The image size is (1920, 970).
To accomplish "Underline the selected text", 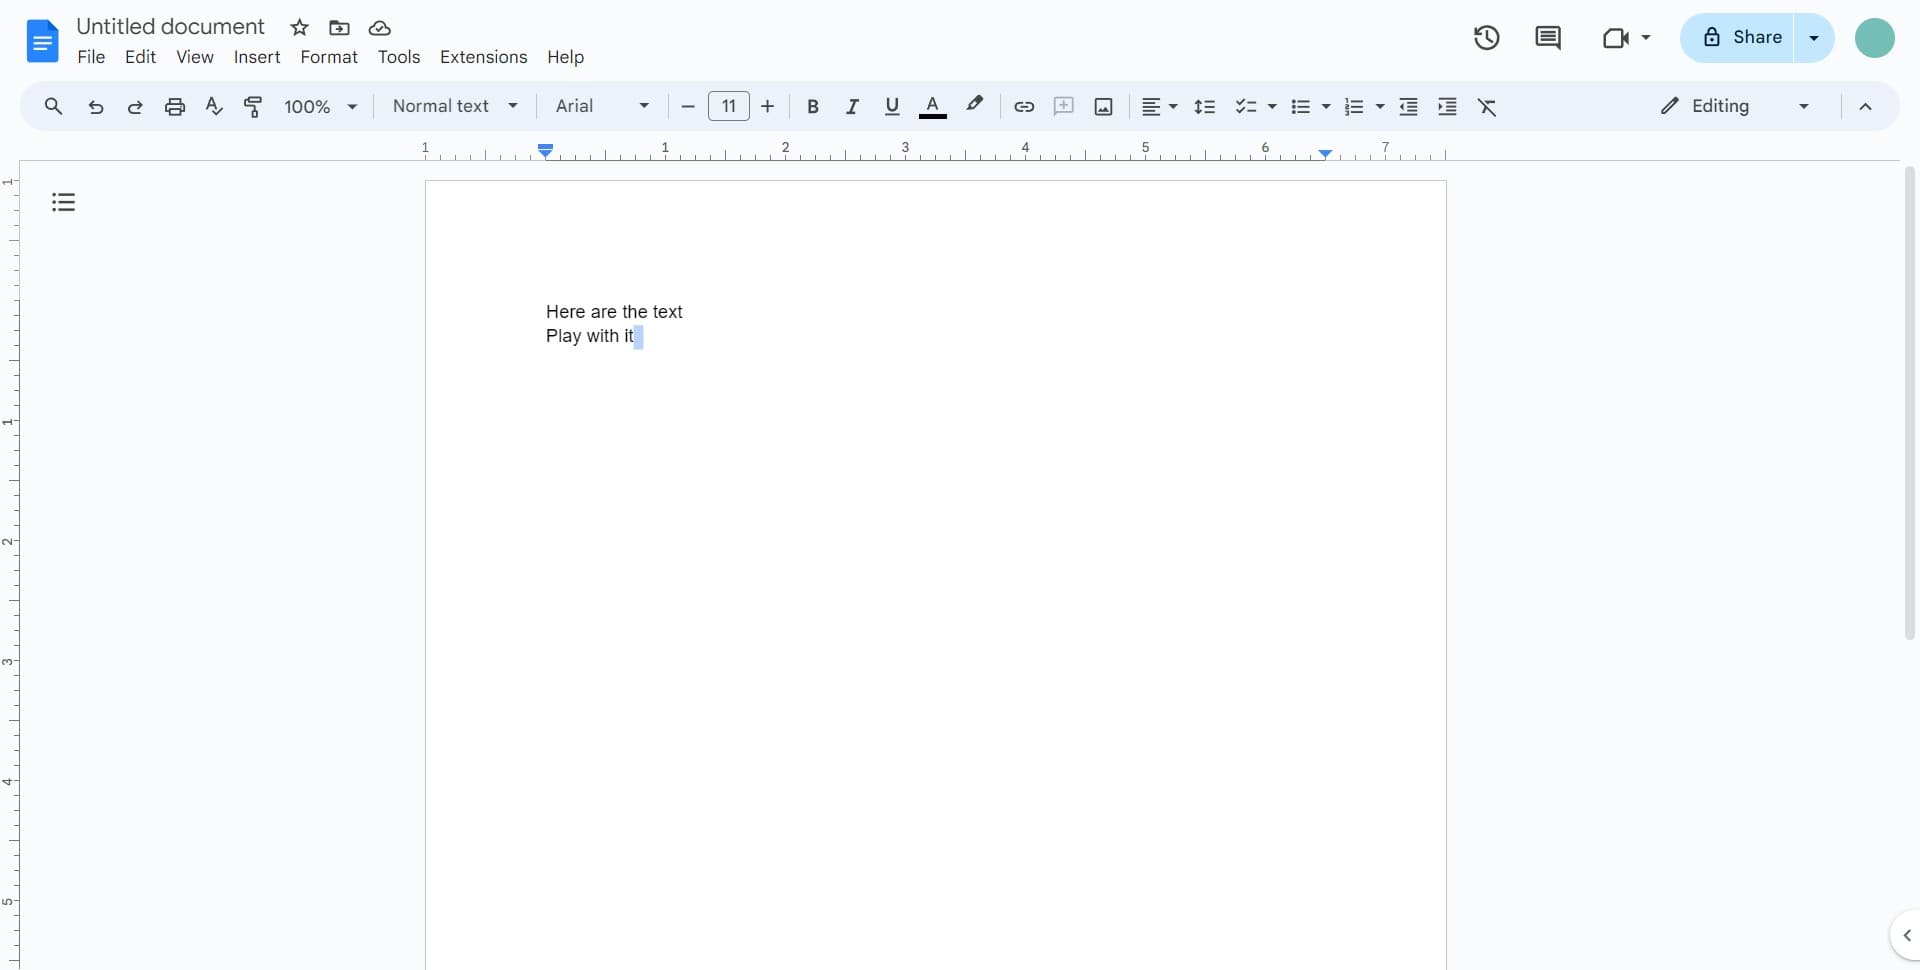I will click(x=892, y=106).
